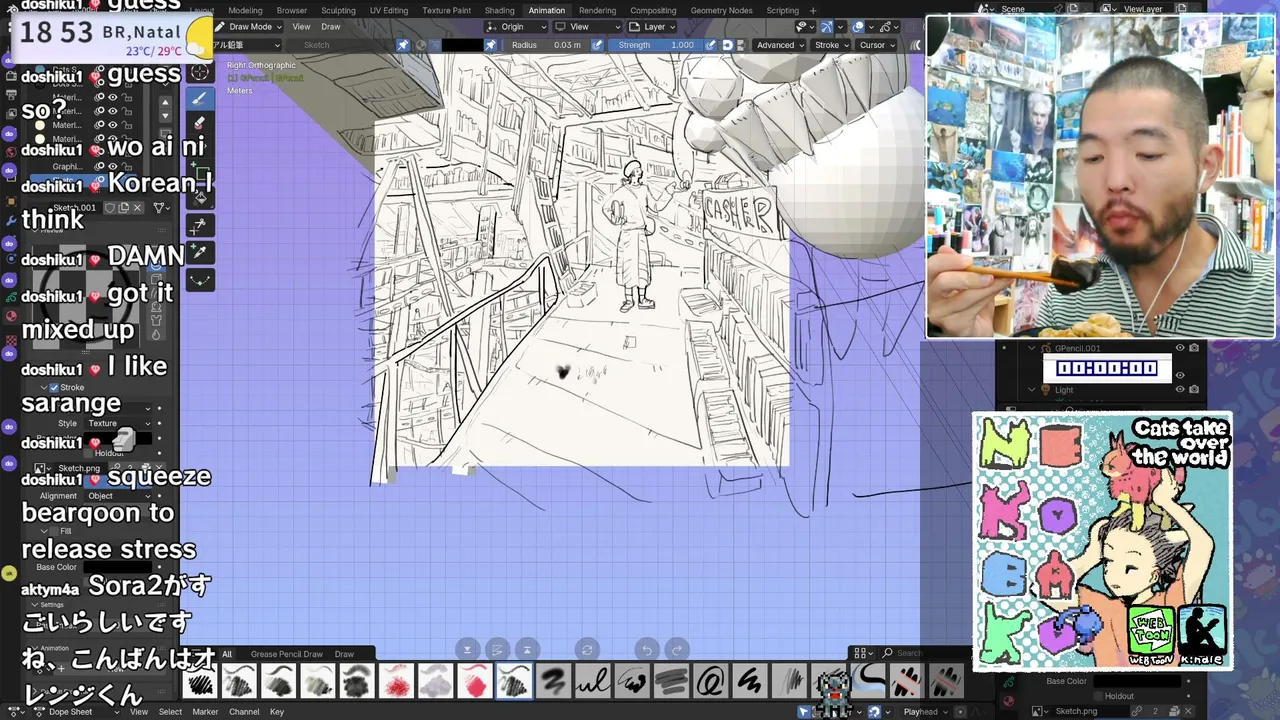The image size is (1280, 720).
Task: Select the highlighted pencil brush thumbnail
Action: click(514, 682)
